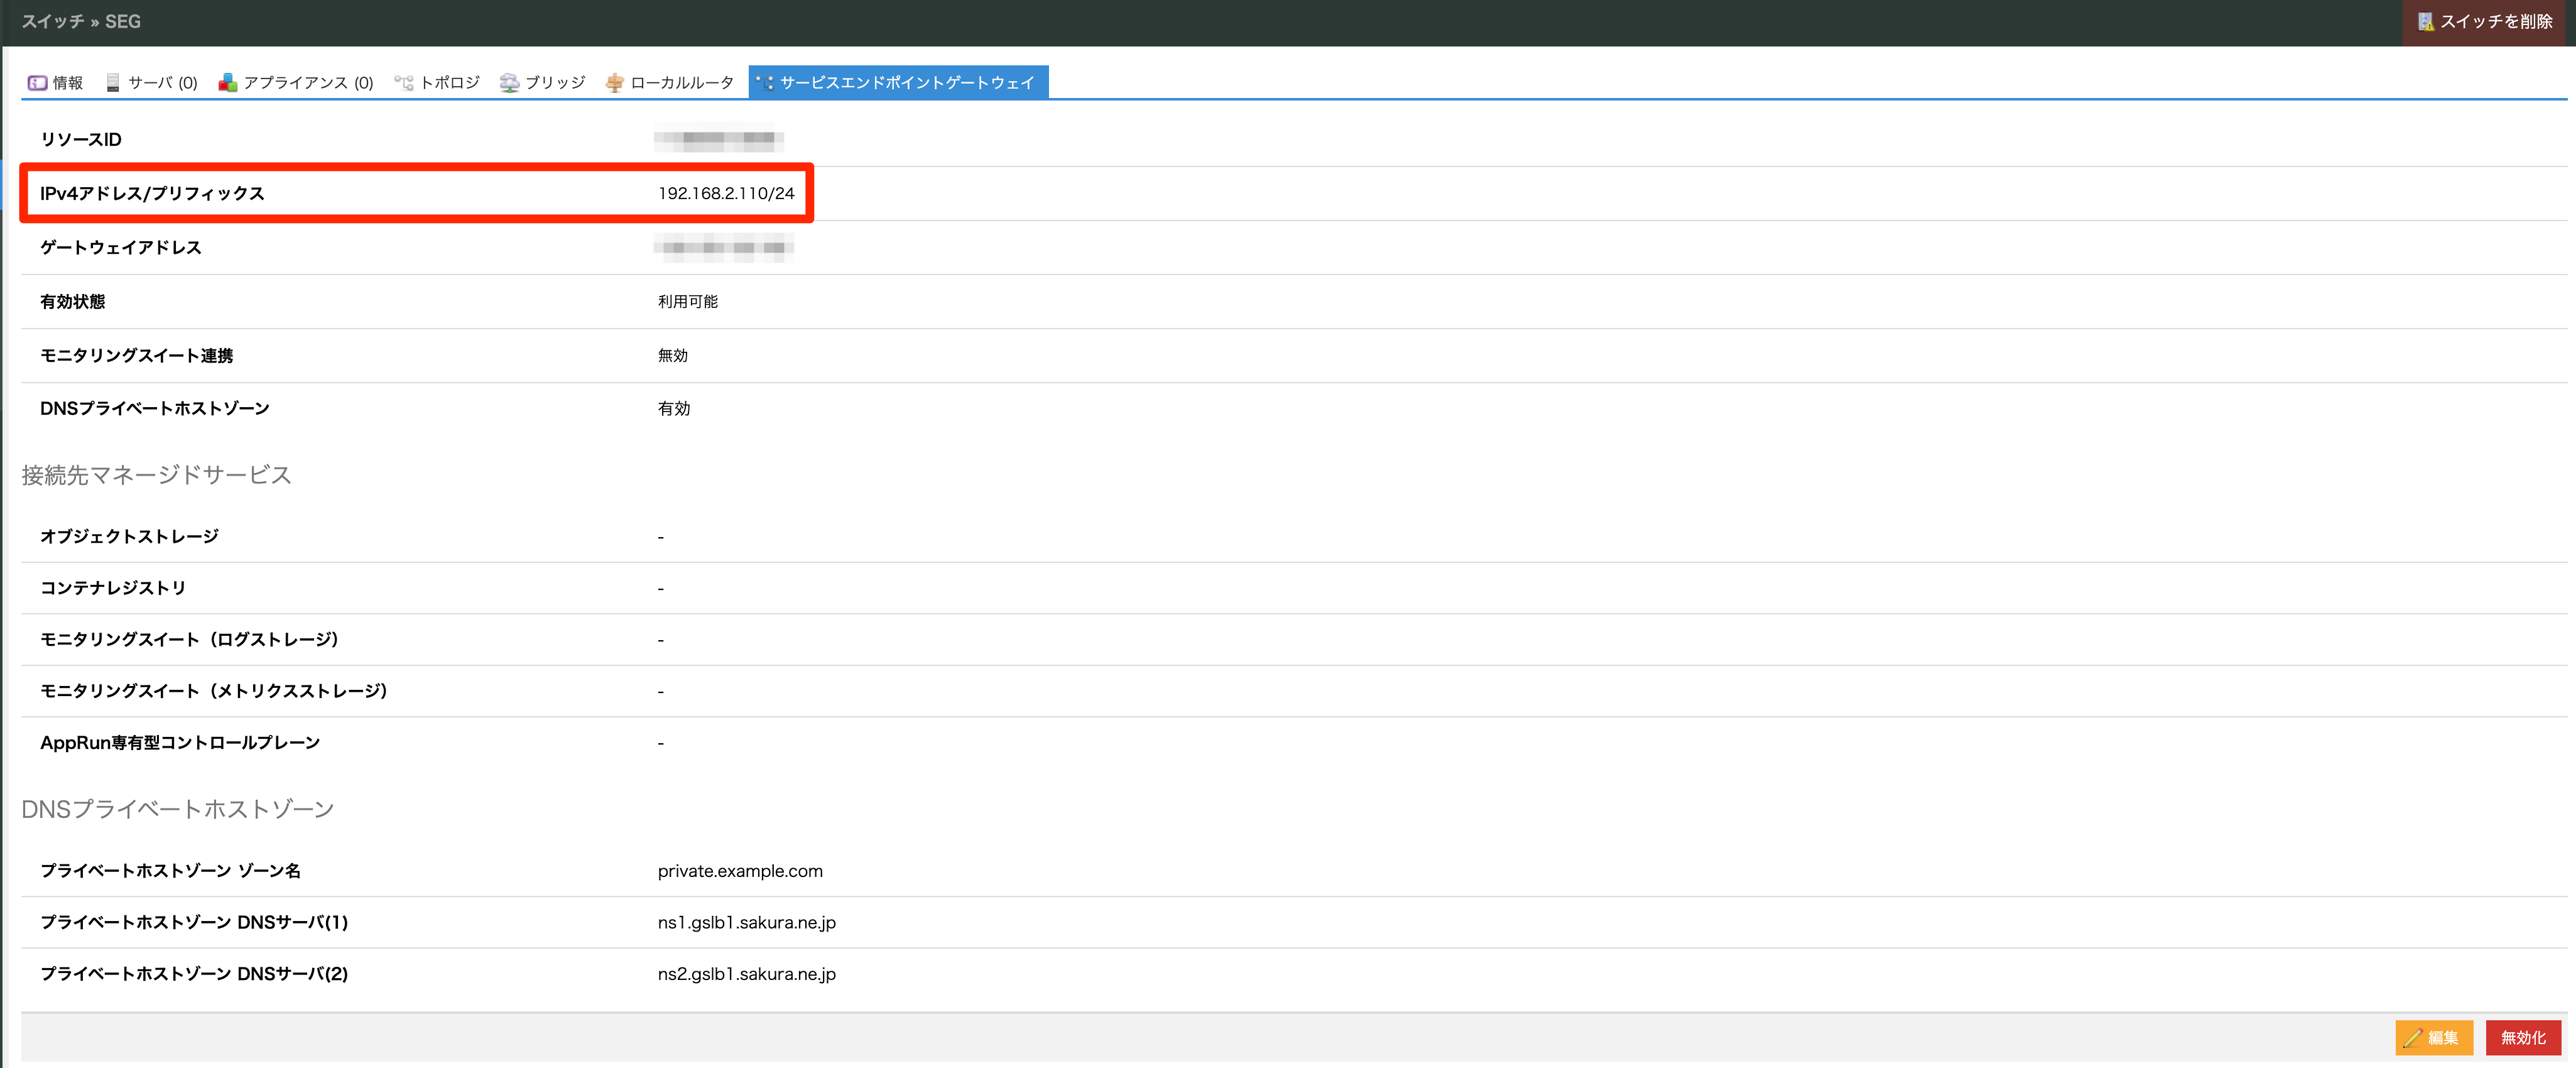Screen dimensions: 2576x1068
Task: Click the blurred リソースID value
Action: tap(718, 139)
